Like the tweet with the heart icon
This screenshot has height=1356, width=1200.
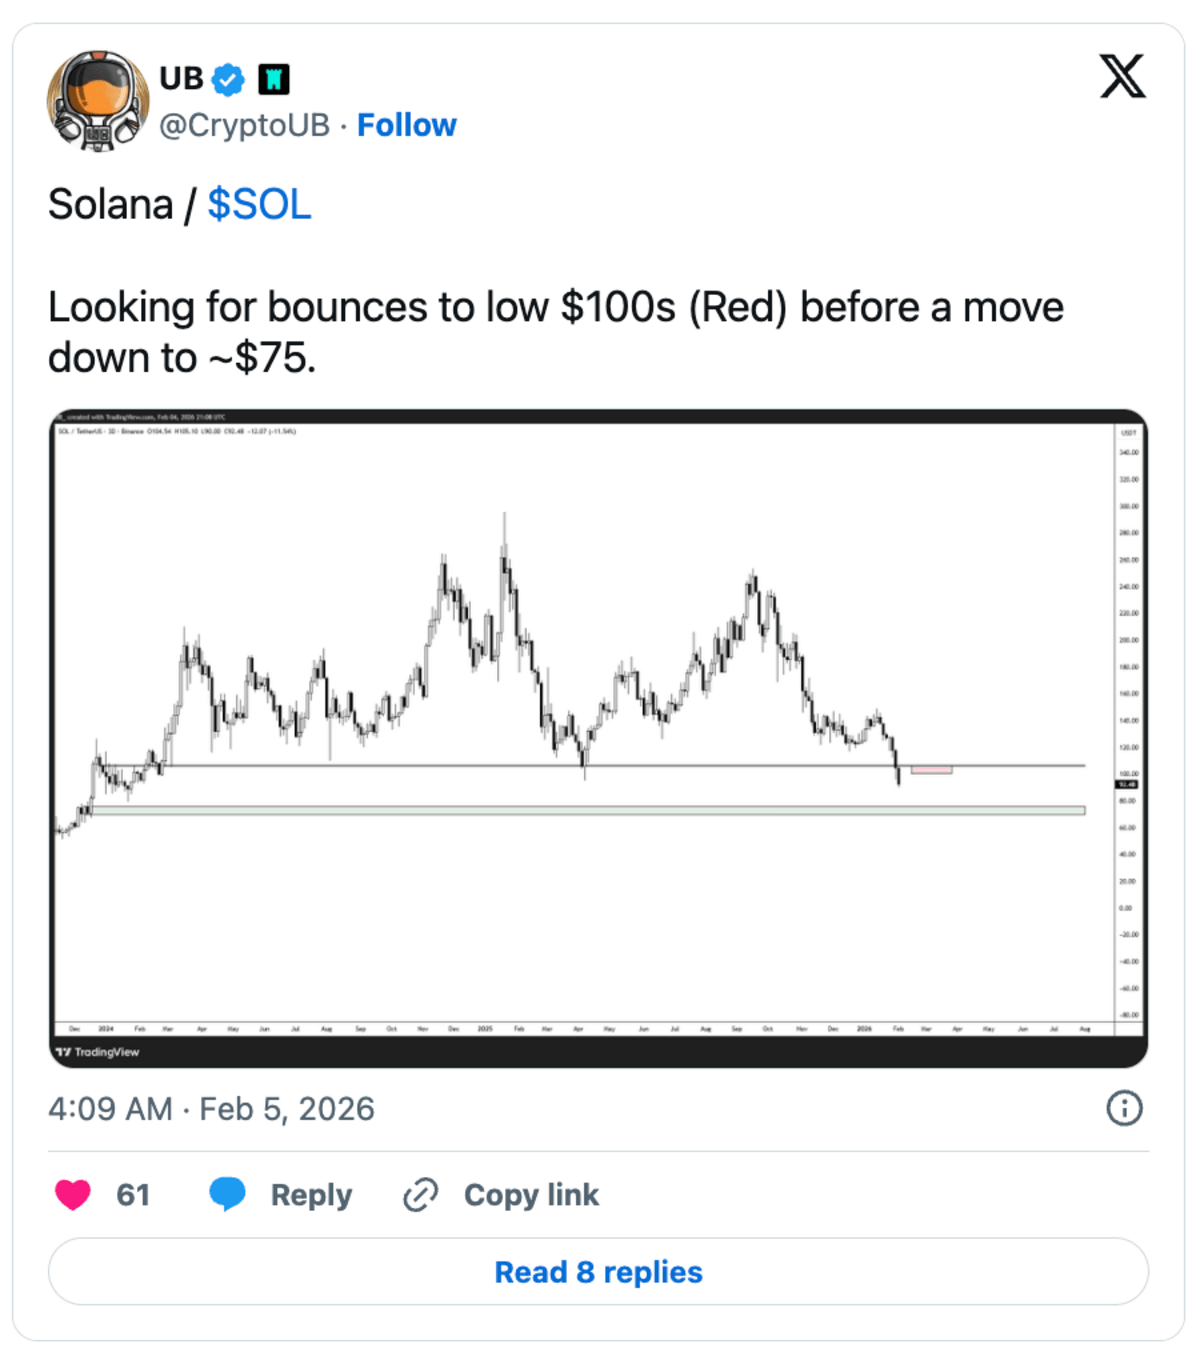pos(73,1194)
